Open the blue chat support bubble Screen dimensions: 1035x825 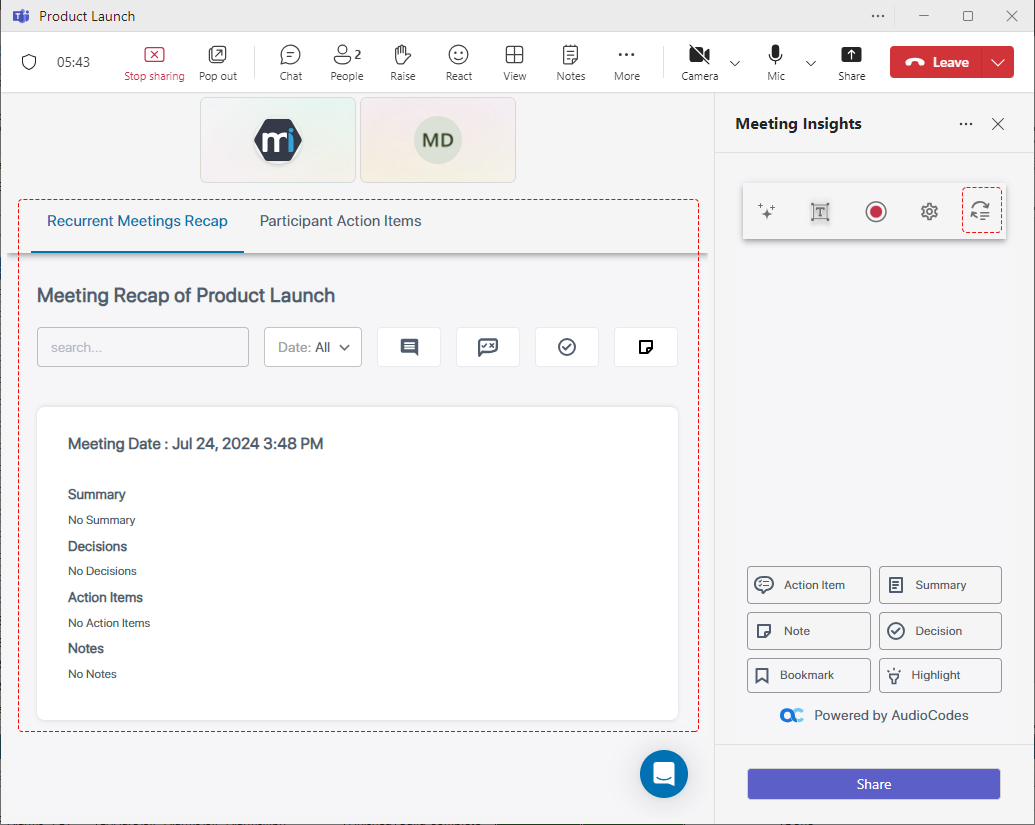(664, 774)
